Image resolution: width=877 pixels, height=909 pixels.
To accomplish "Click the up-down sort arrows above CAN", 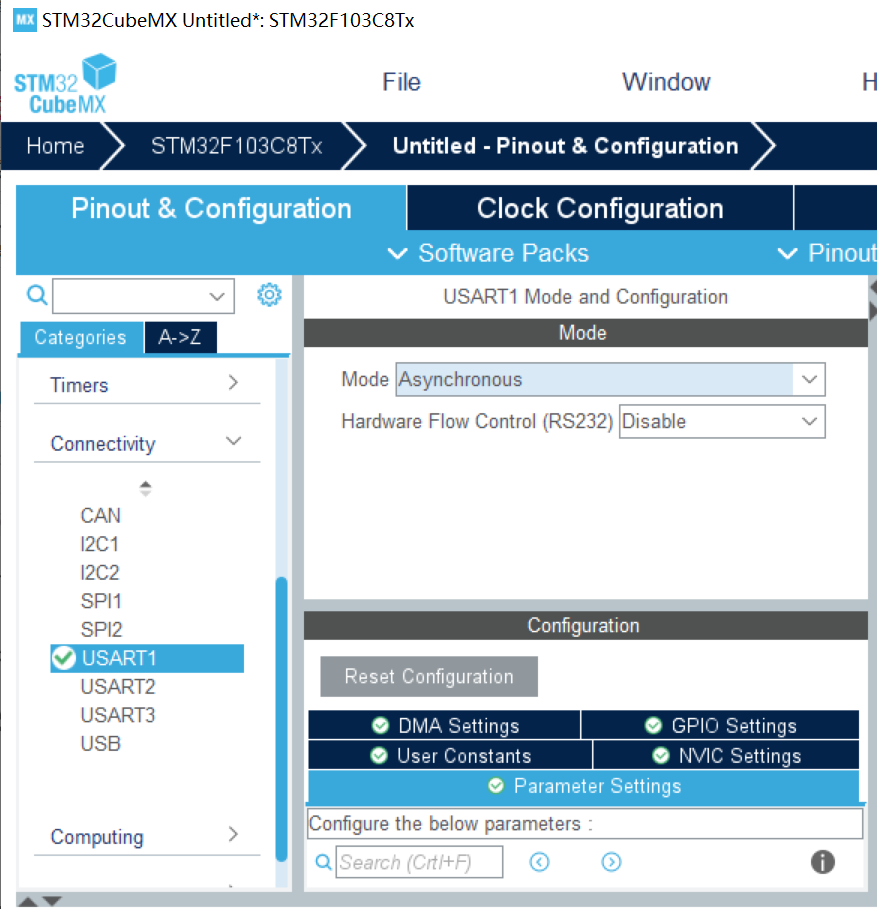I will pos(145,489).
